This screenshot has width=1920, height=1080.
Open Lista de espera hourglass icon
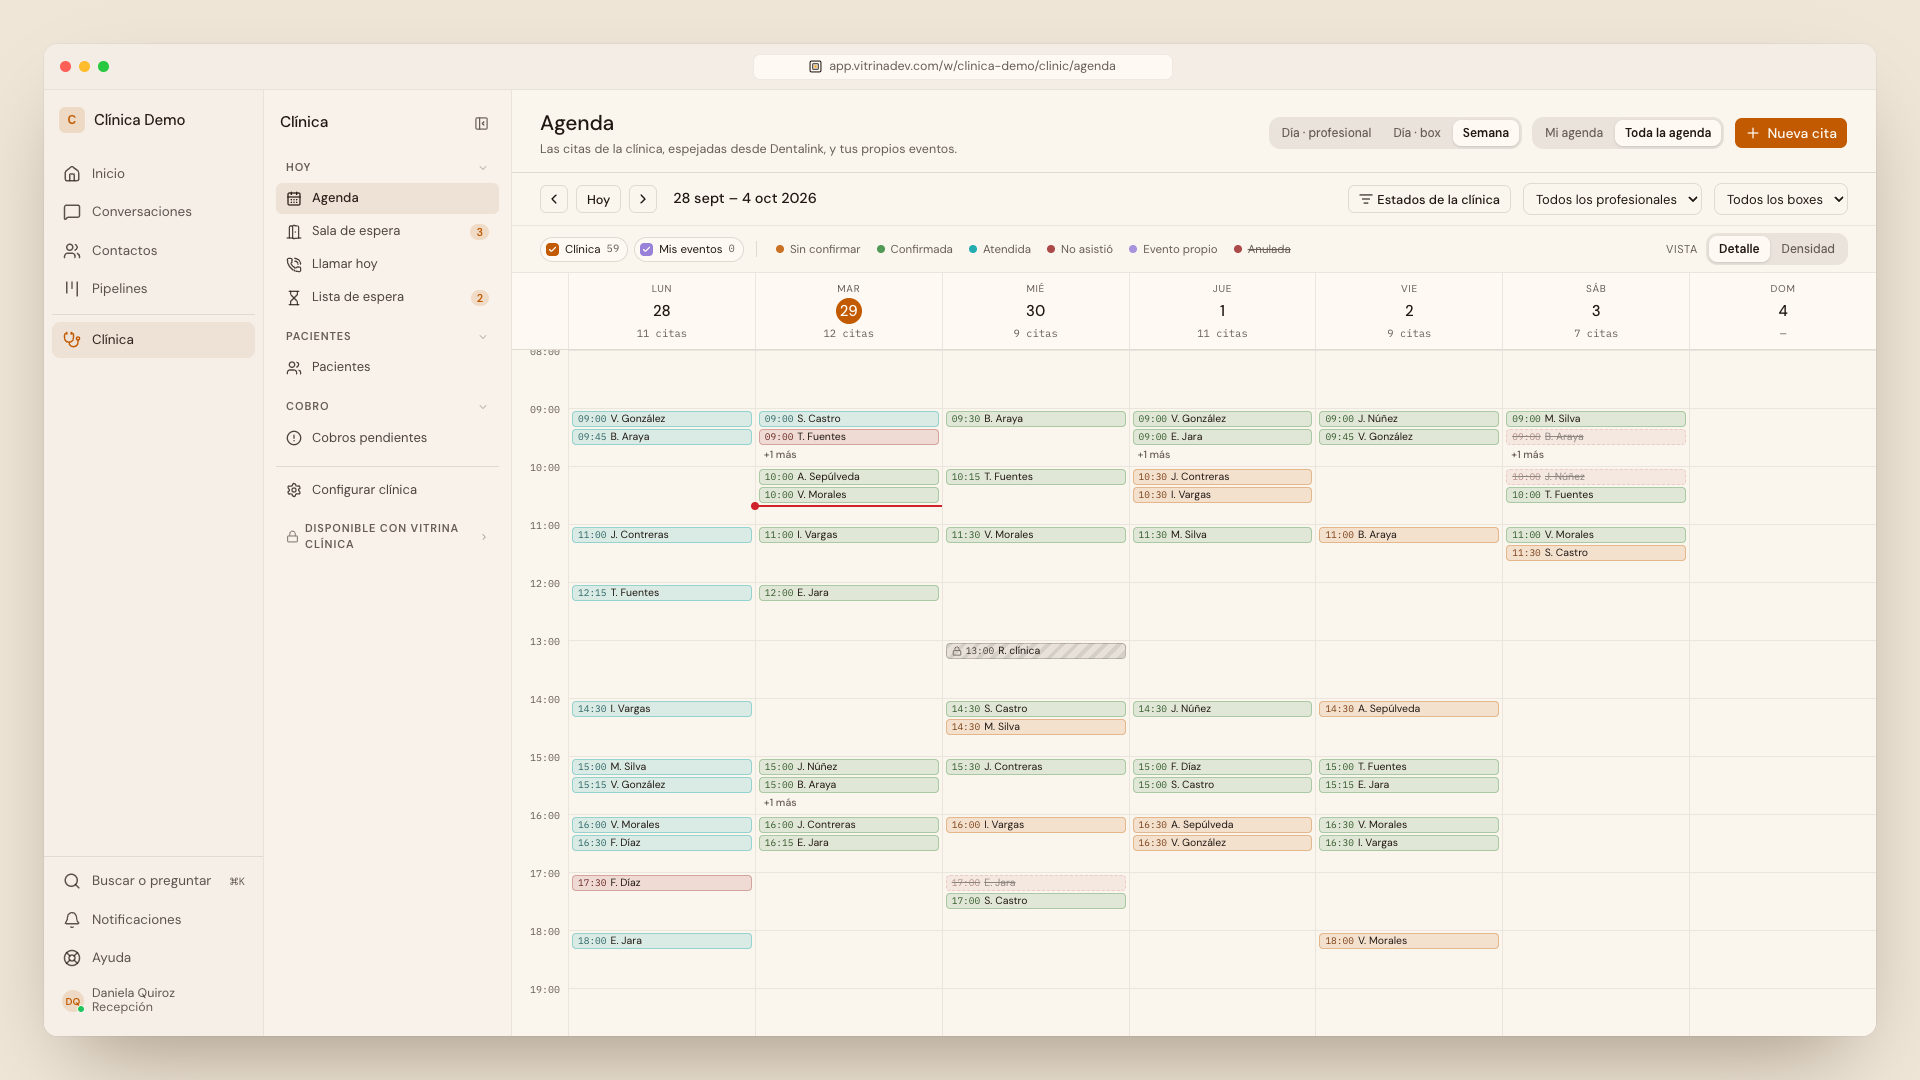[x=294, y=298]
